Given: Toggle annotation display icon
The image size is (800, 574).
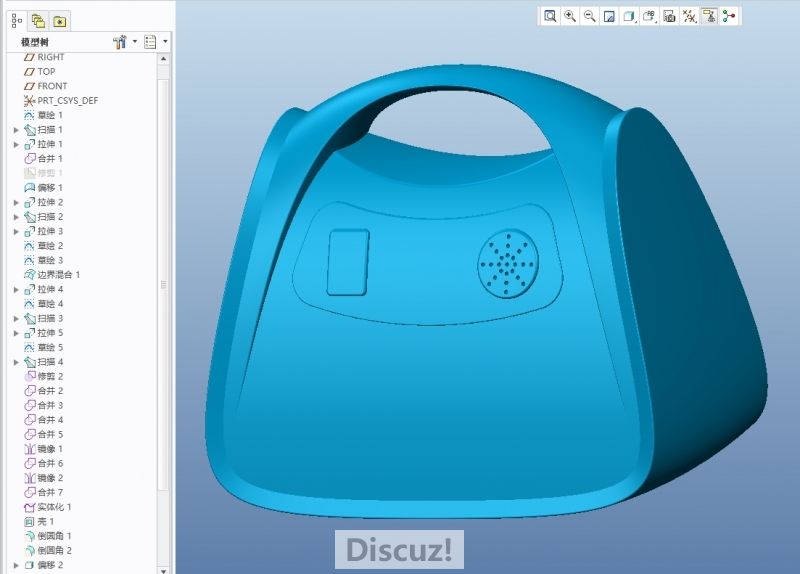Looking at the screenshot, I should point(709,16).
